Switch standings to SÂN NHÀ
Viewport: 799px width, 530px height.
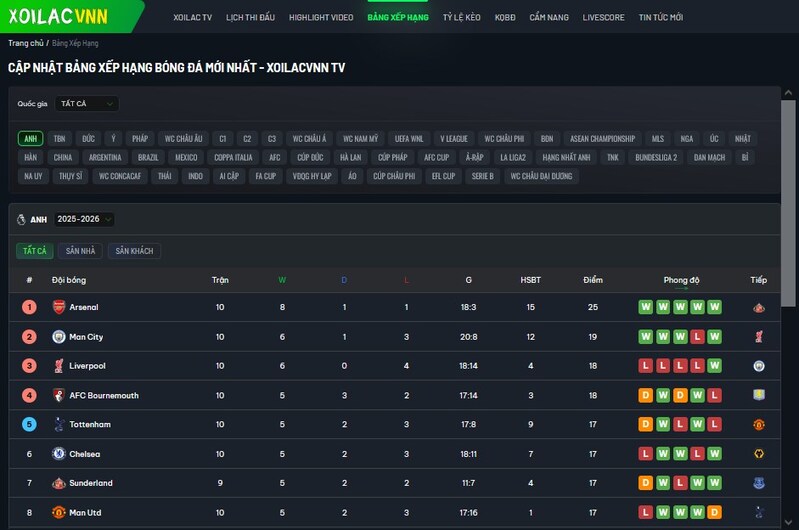point(80,251)
